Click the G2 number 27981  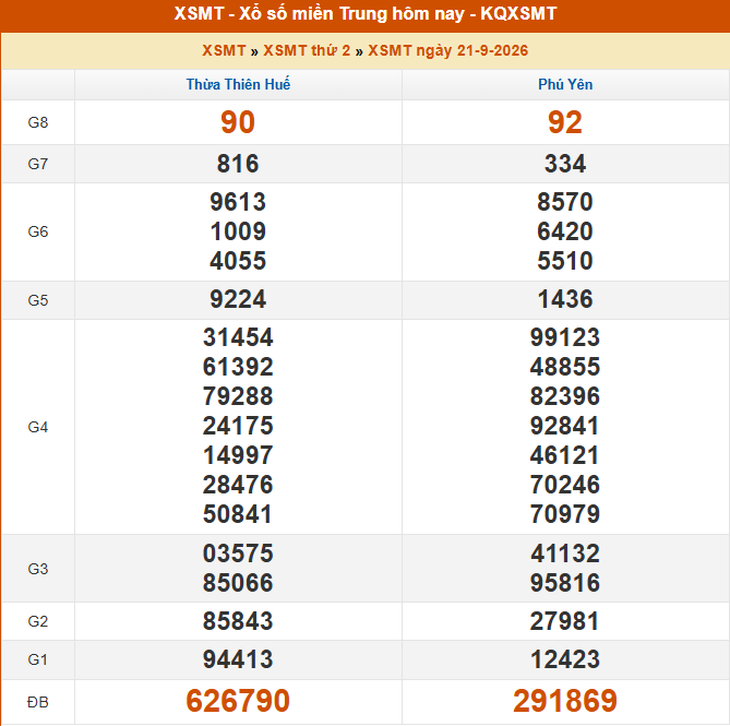point(565,621)
